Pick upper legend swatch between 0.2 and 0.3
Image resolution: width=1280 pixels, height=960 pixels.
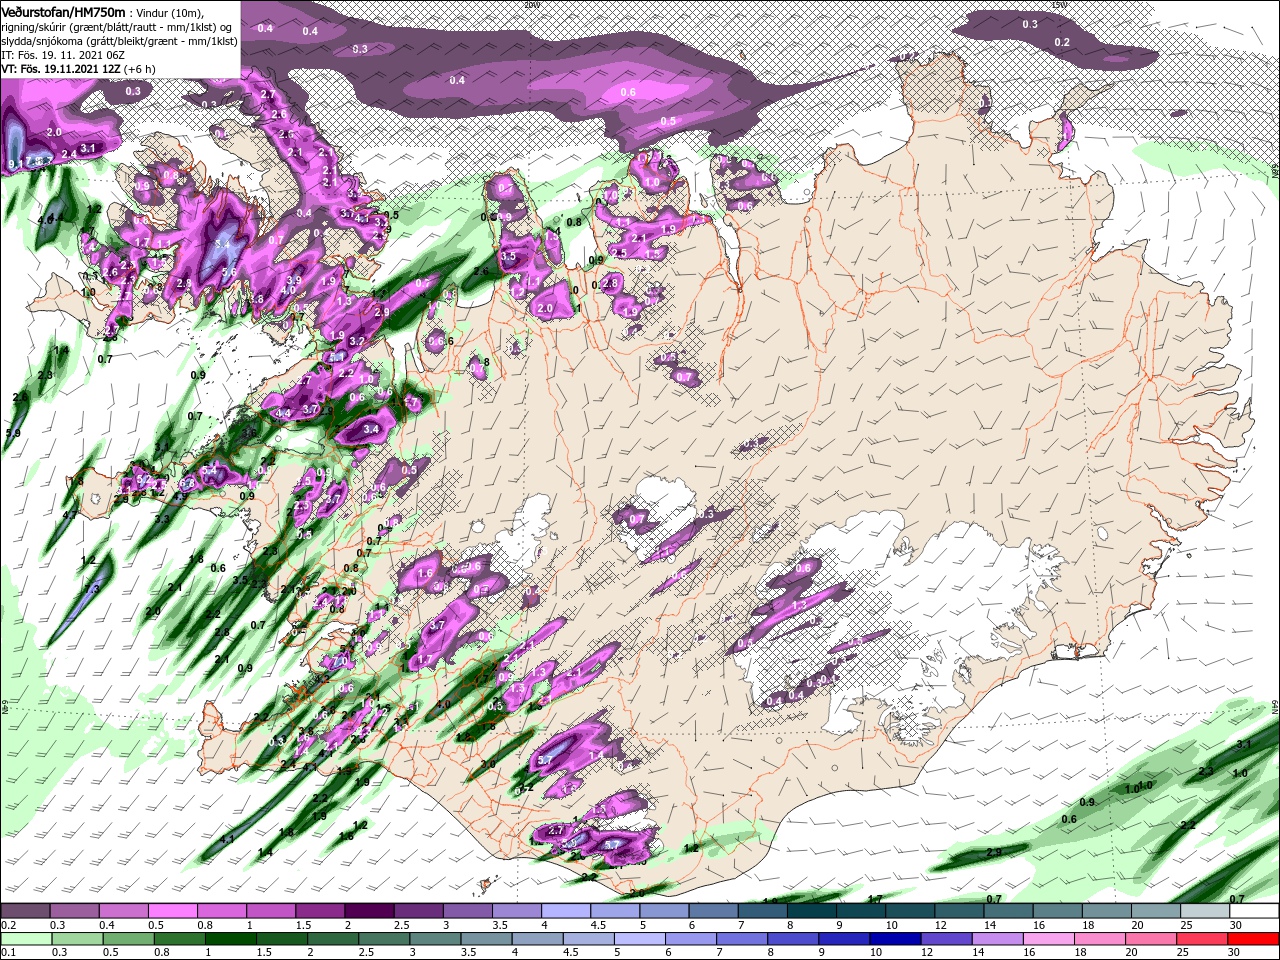coord(25,911)
